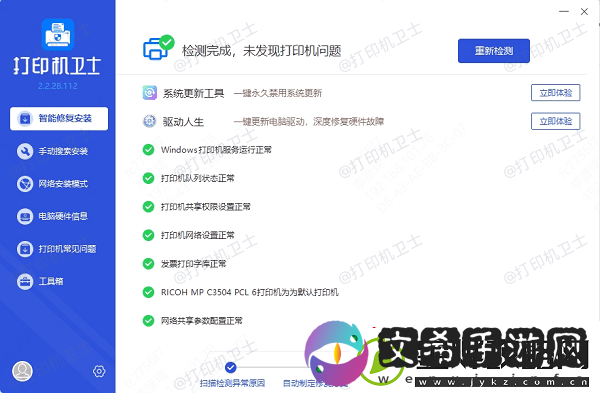
Task: Minimize the 打印机卫士 window
Action: click(x=564, y=11)
